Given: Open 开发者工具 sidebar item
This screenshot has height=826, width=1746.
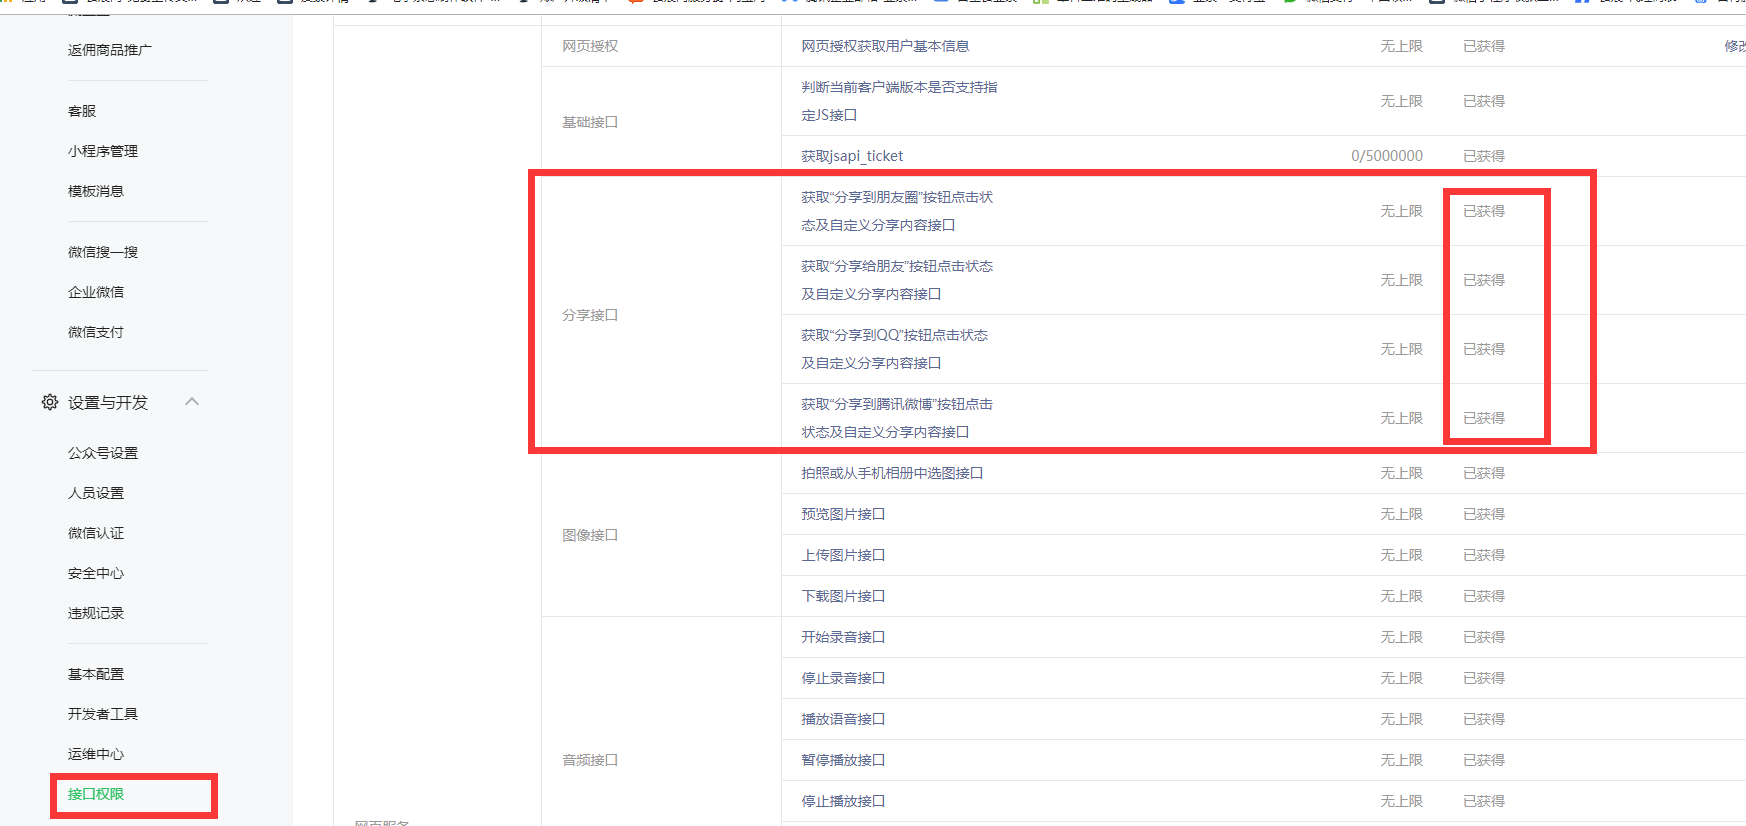Looking at the screenshot, I should [103, 714].
